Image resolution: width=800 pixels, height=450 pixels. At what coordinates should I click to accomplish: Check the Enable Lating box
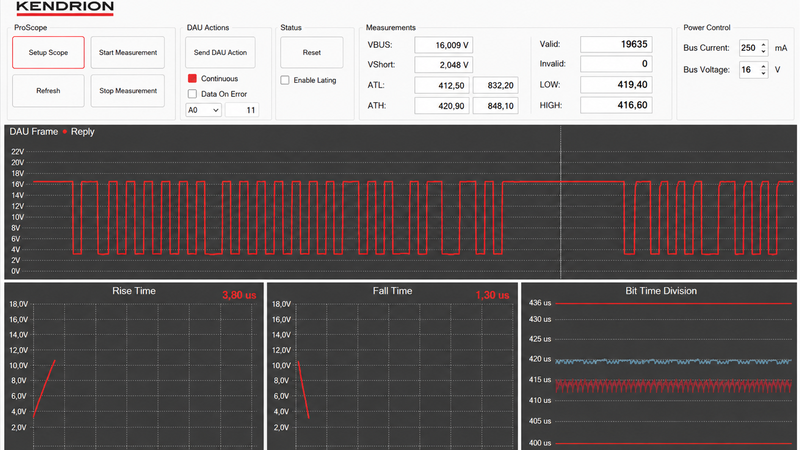285,80
